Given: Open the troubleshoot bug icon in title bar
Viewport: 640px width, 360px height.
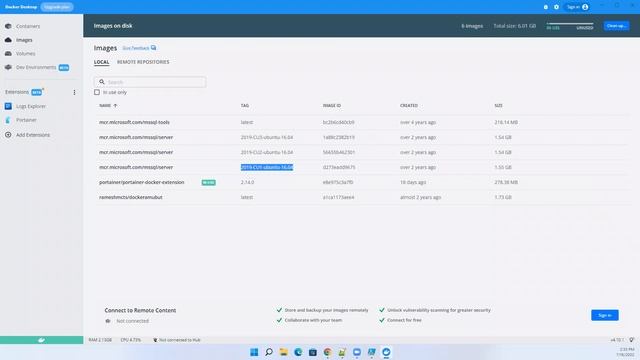Looking at the screenshot, I should coord(546,7).
